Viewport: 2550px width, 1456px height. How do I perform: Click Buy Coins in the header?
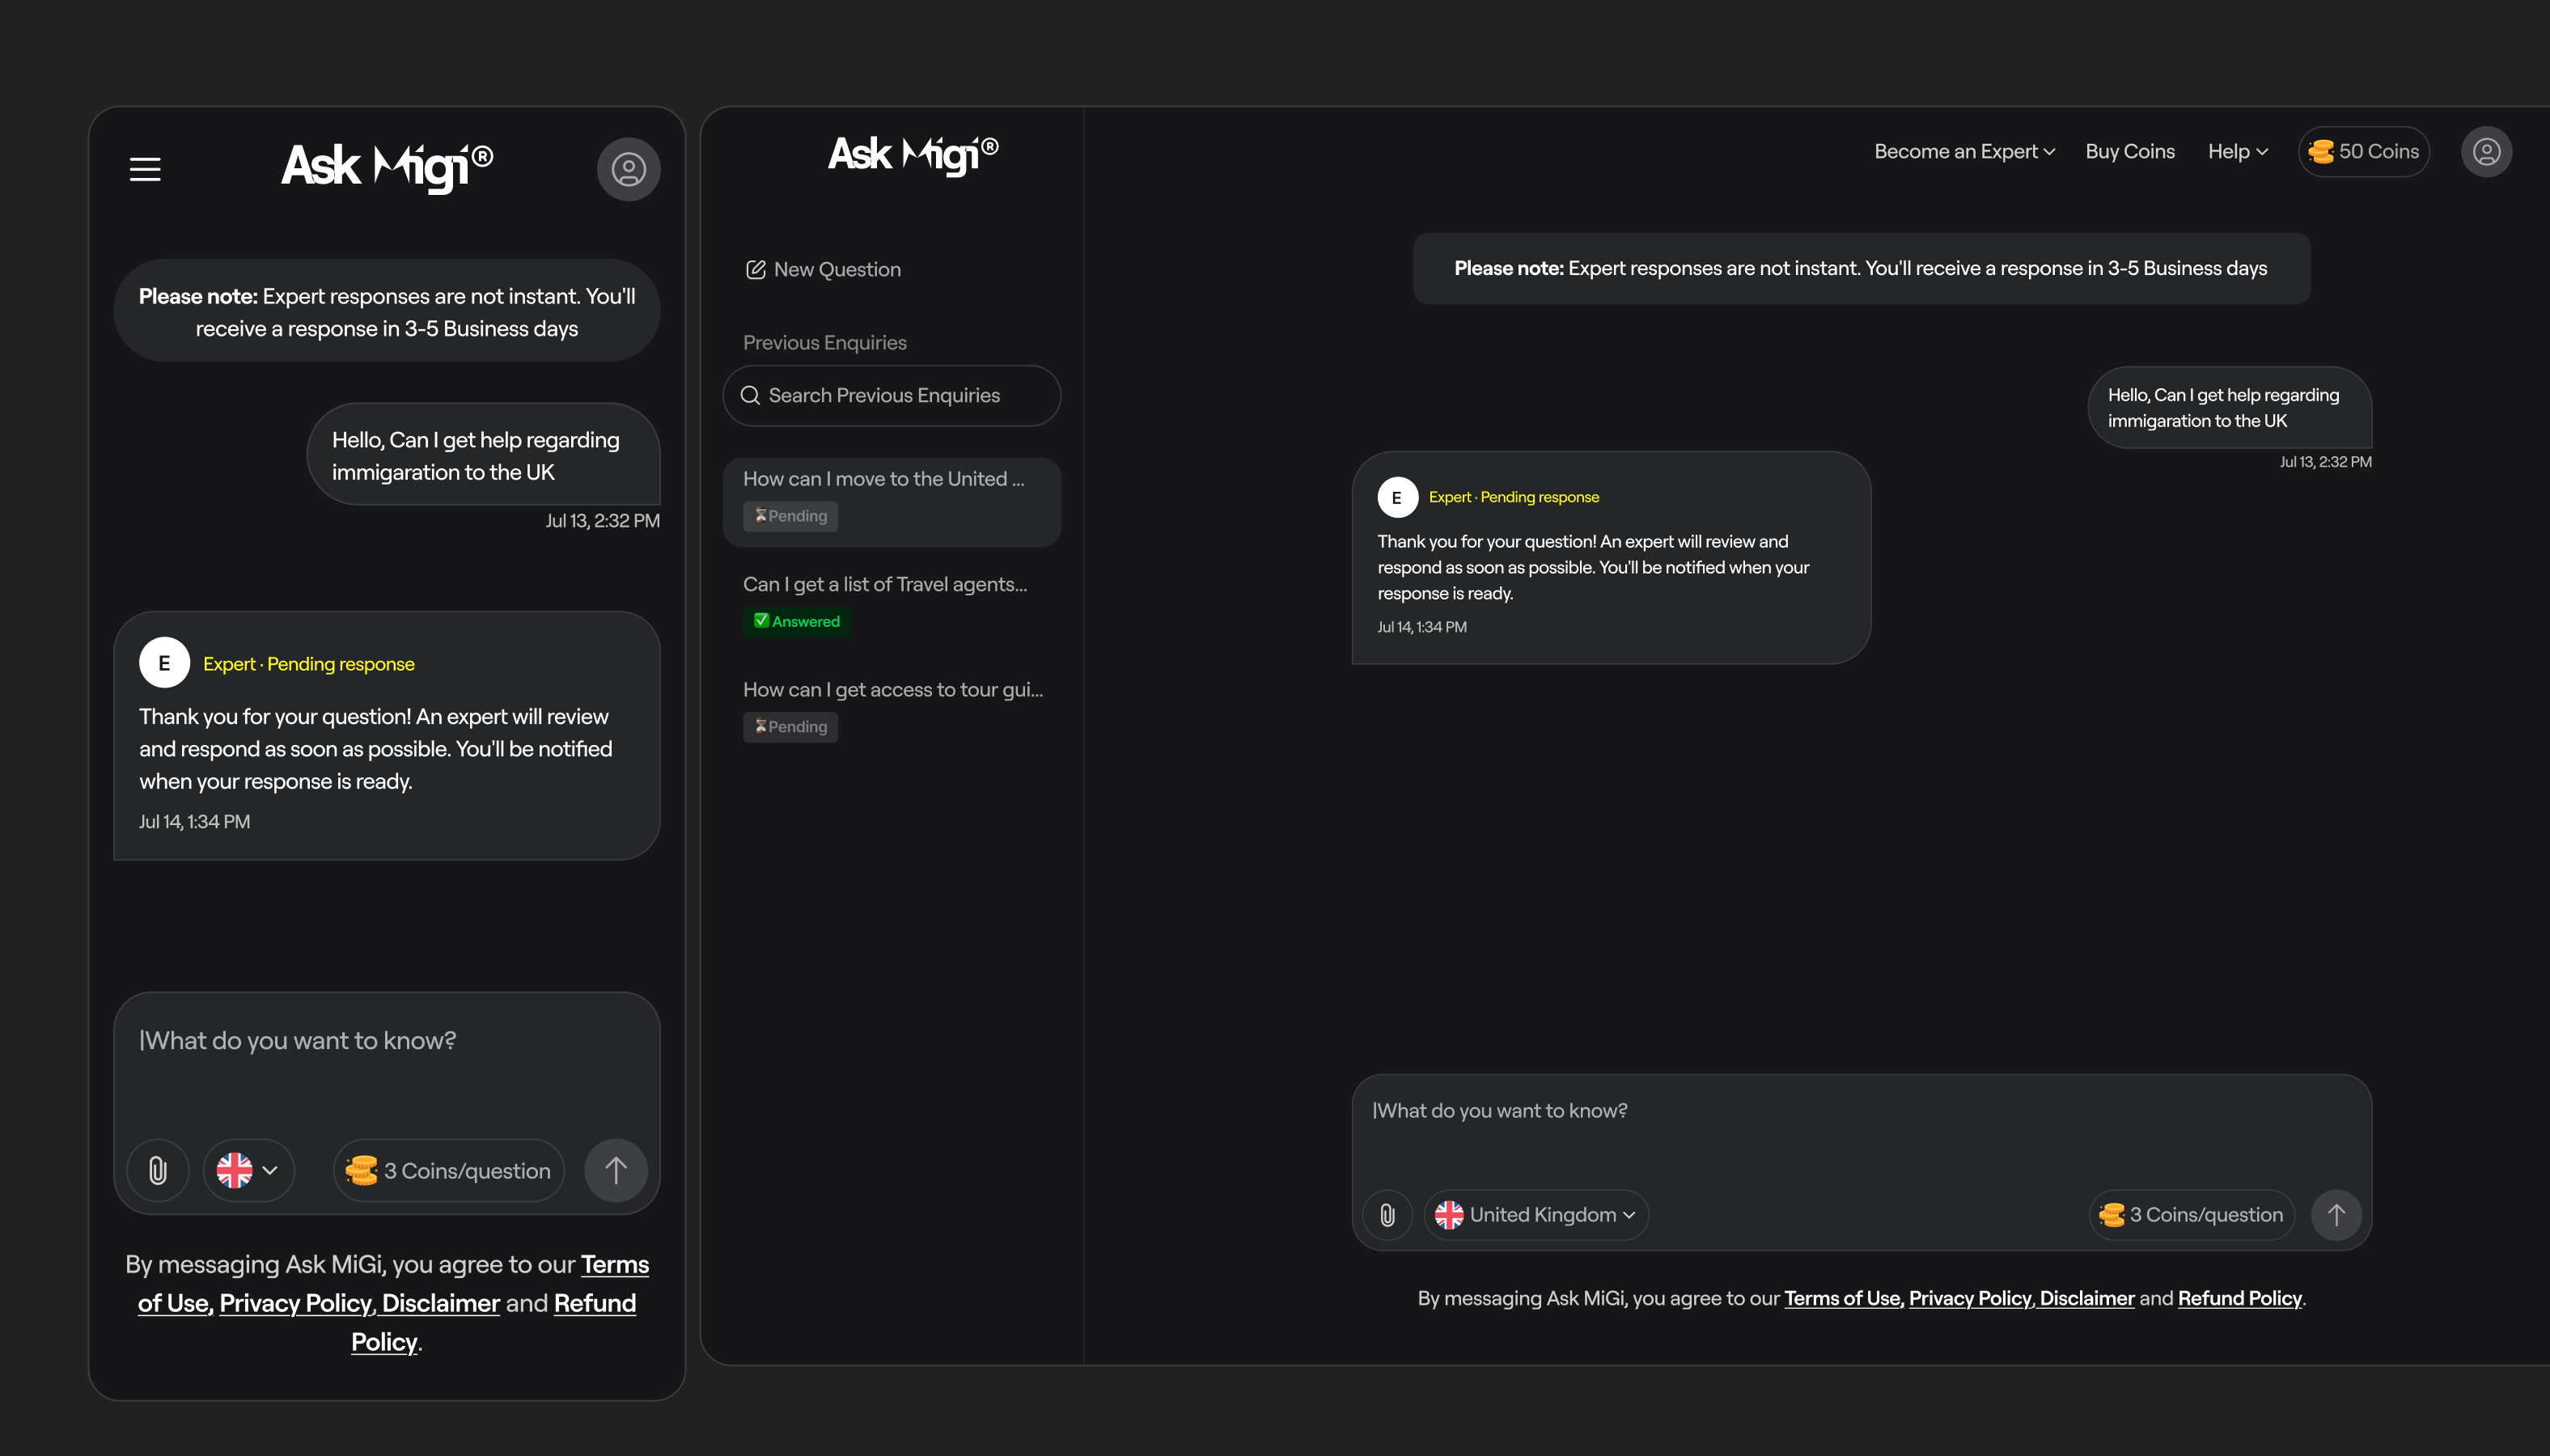[2130, 151]
